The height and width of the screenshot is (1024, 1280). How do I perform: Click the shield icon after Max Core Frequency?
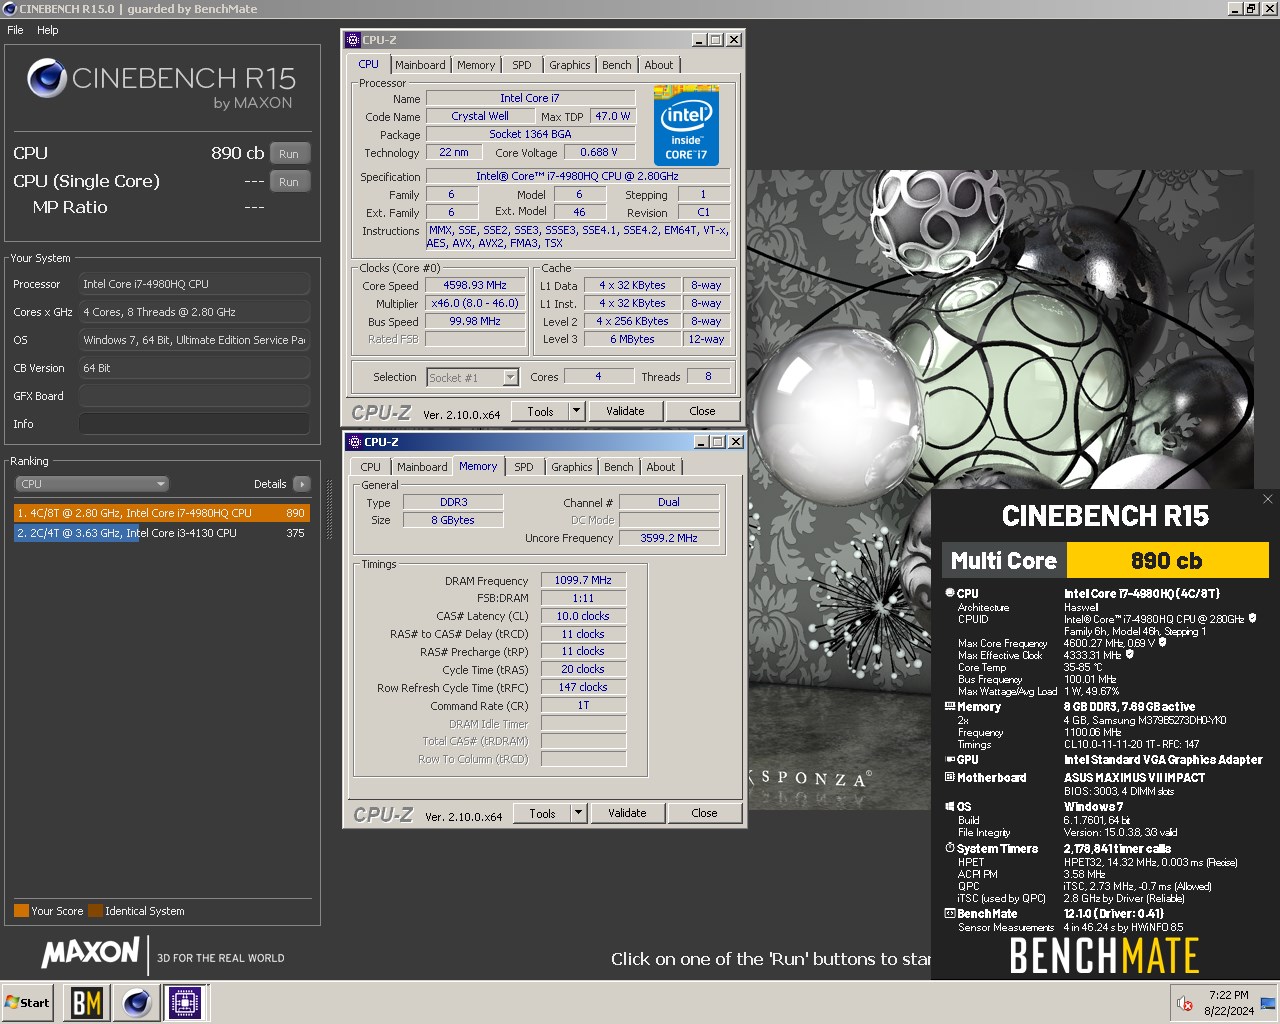[1162, 643]
